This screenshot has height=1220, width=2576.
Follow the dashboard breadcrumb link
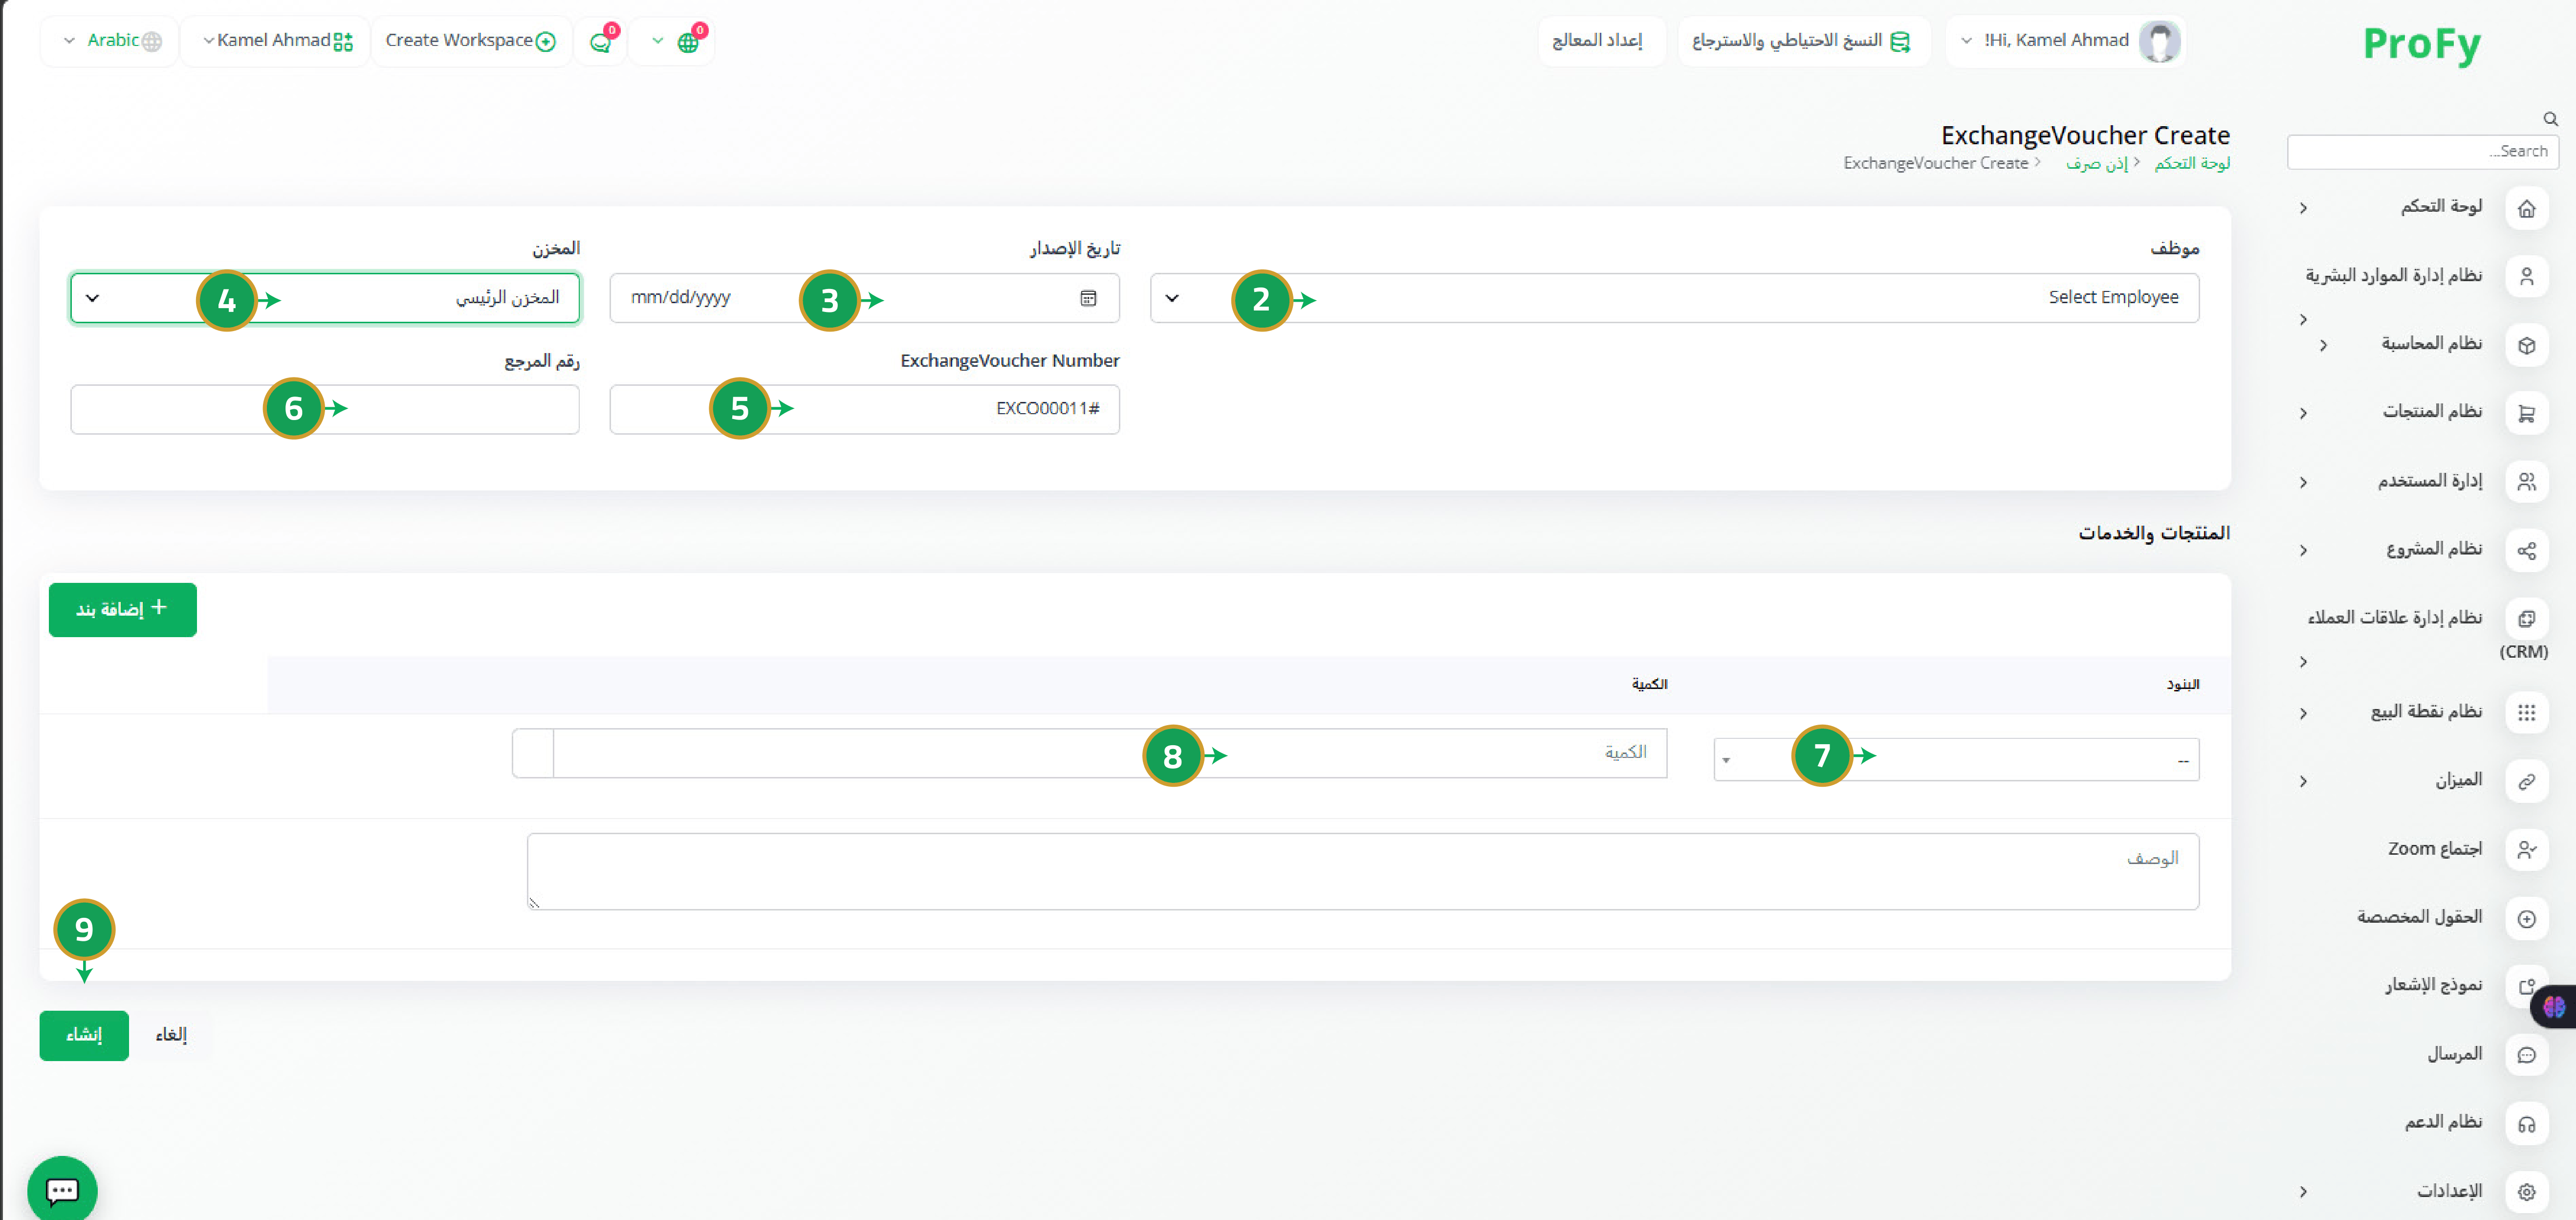pos(2192,163)
